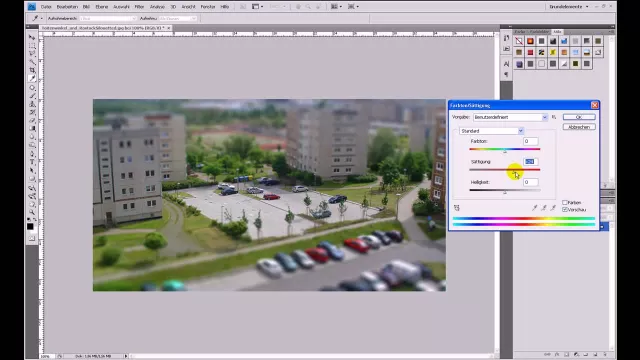Viewport: 640px width, 360px height.
Task: Open the Grundelemente workspace dropdown
Action: [569, 7]
